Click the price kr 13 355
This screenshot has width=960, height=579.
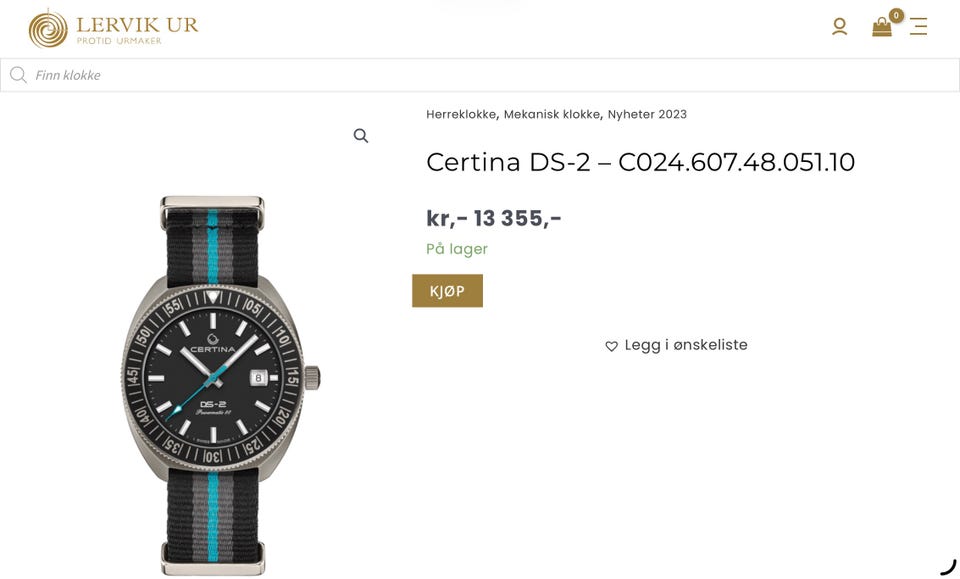click(493, 218)
